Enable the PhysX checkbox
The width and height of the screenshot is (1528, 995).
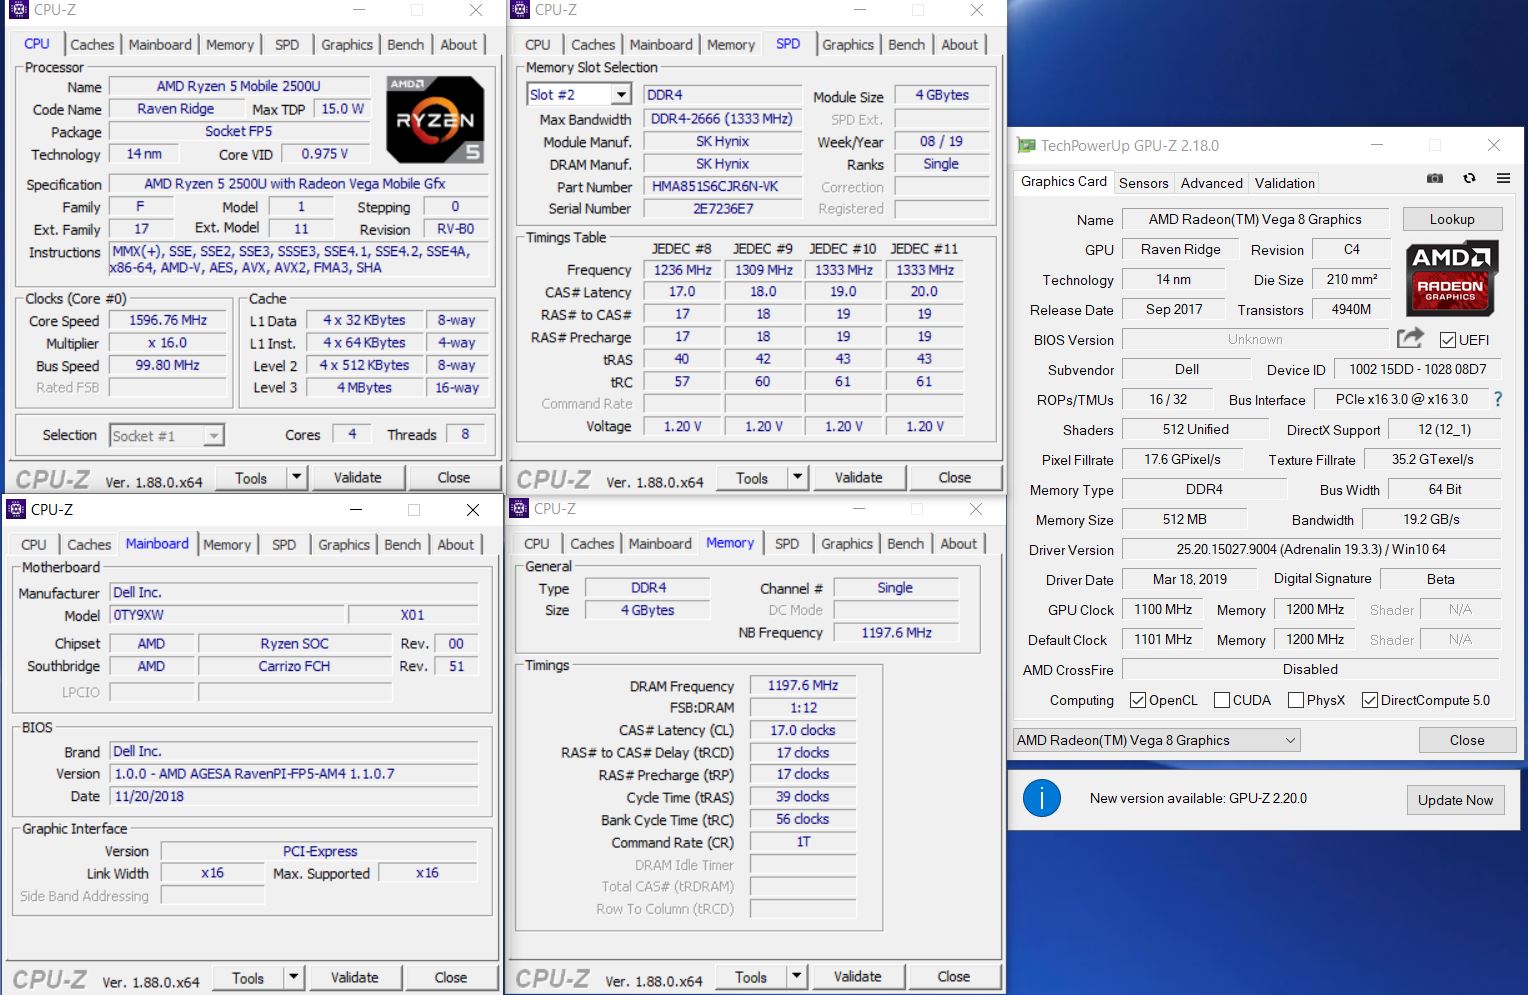tap(1296, 700)
